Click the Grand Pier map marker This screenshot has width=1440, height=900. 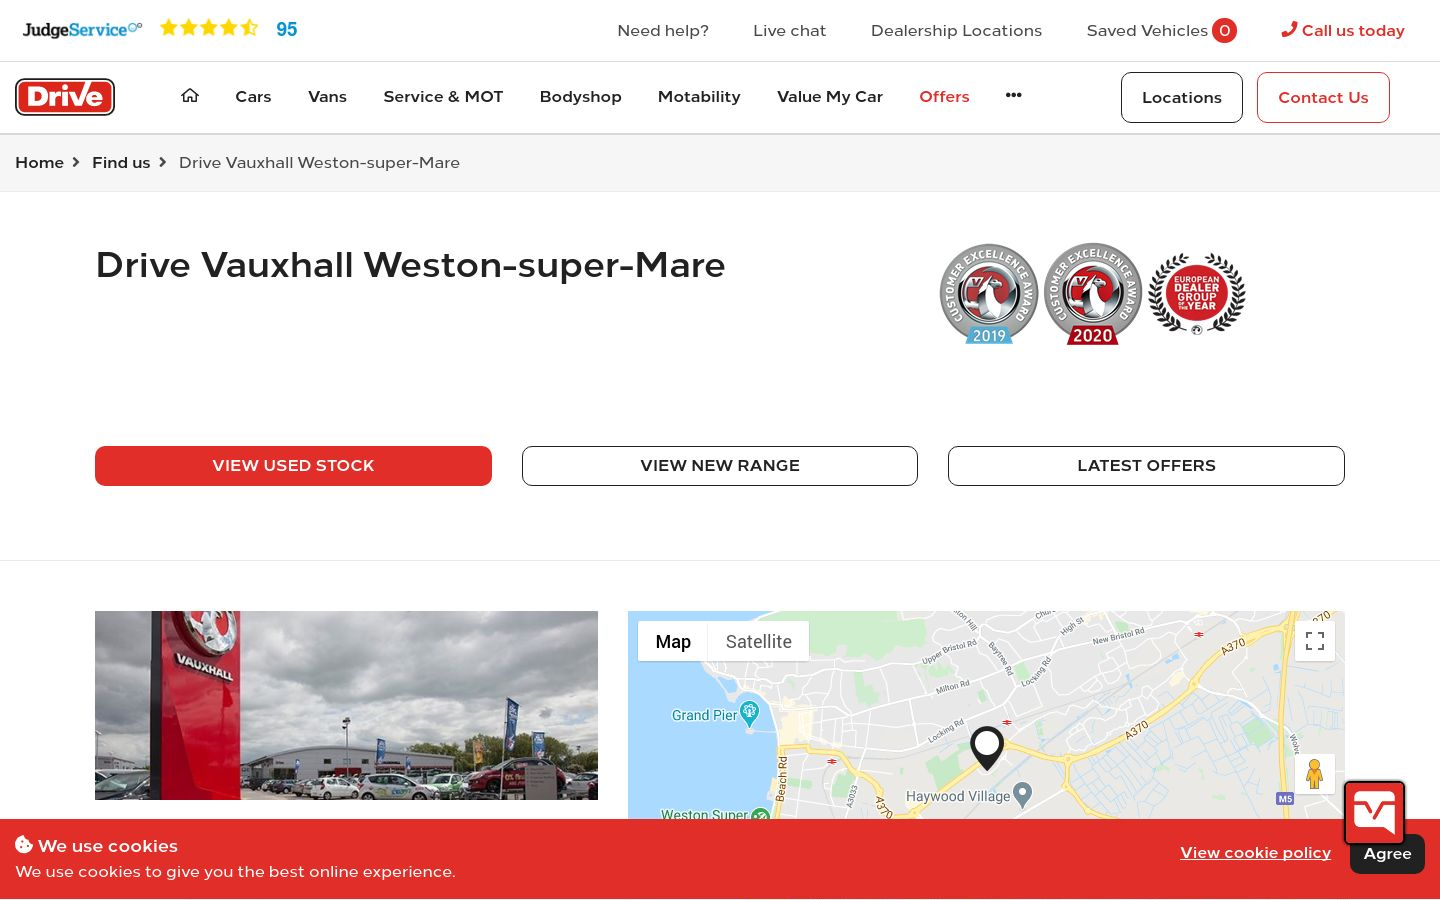(x=750, y=714)
